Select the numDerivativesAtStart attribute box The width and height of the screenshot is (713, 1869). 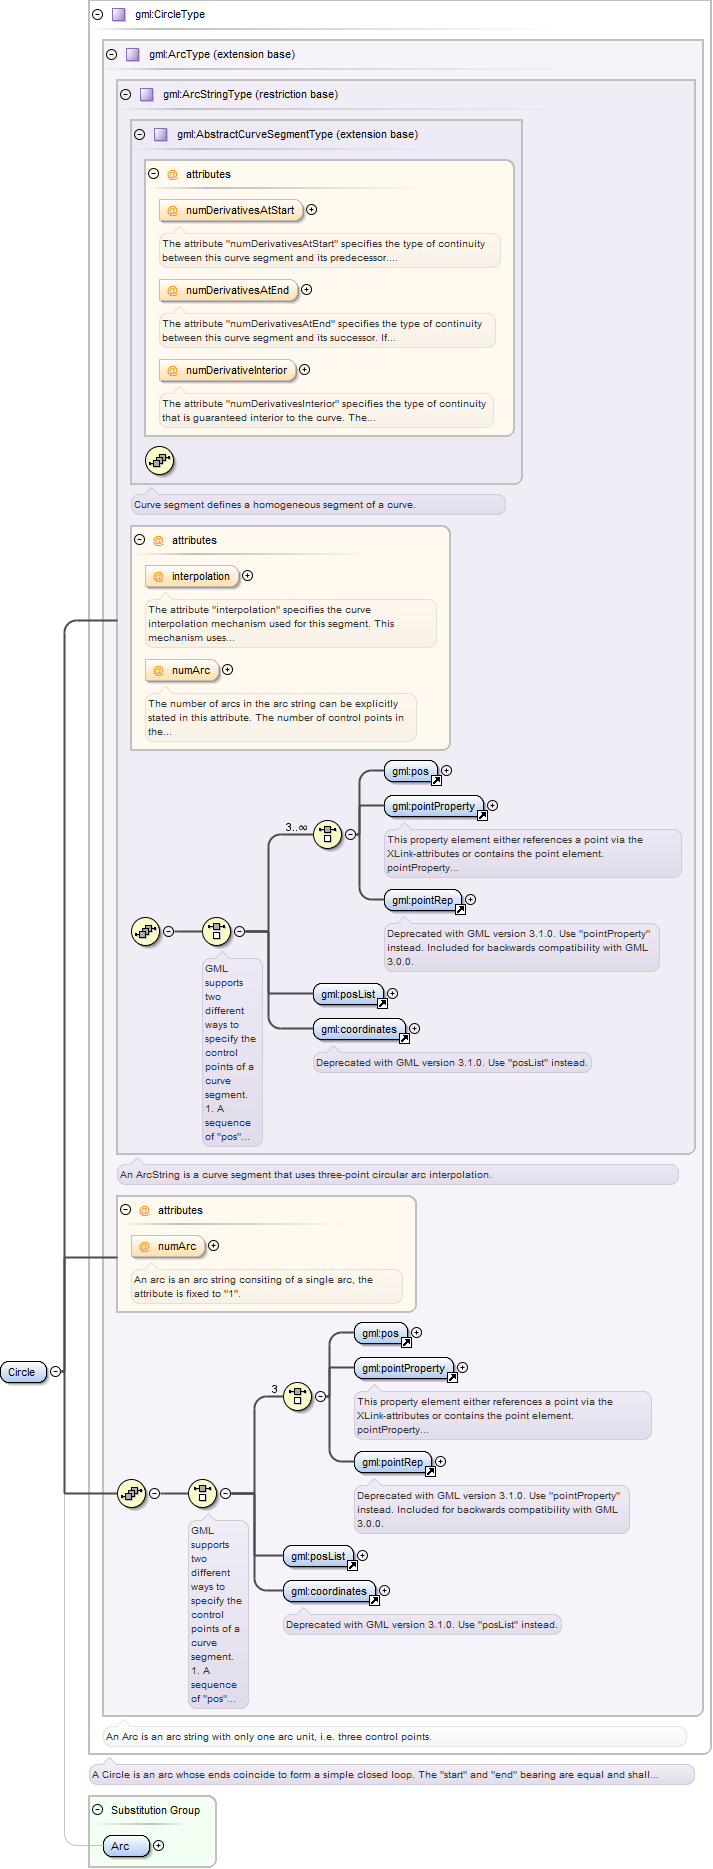[x=230, y=211]
